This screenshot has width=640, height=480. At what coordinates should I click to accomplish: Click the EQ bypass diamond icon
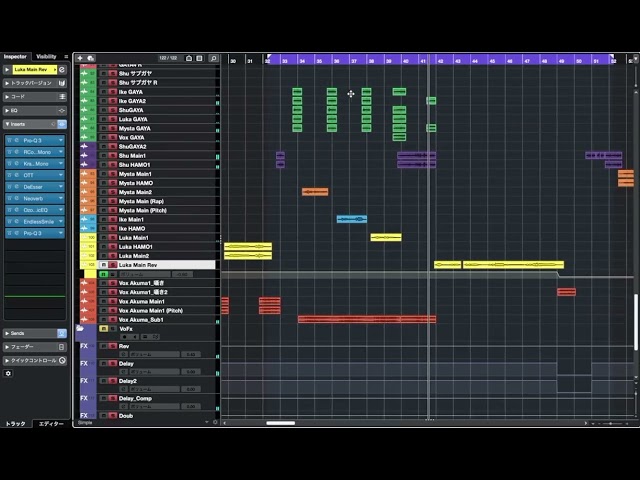(62, 111)
